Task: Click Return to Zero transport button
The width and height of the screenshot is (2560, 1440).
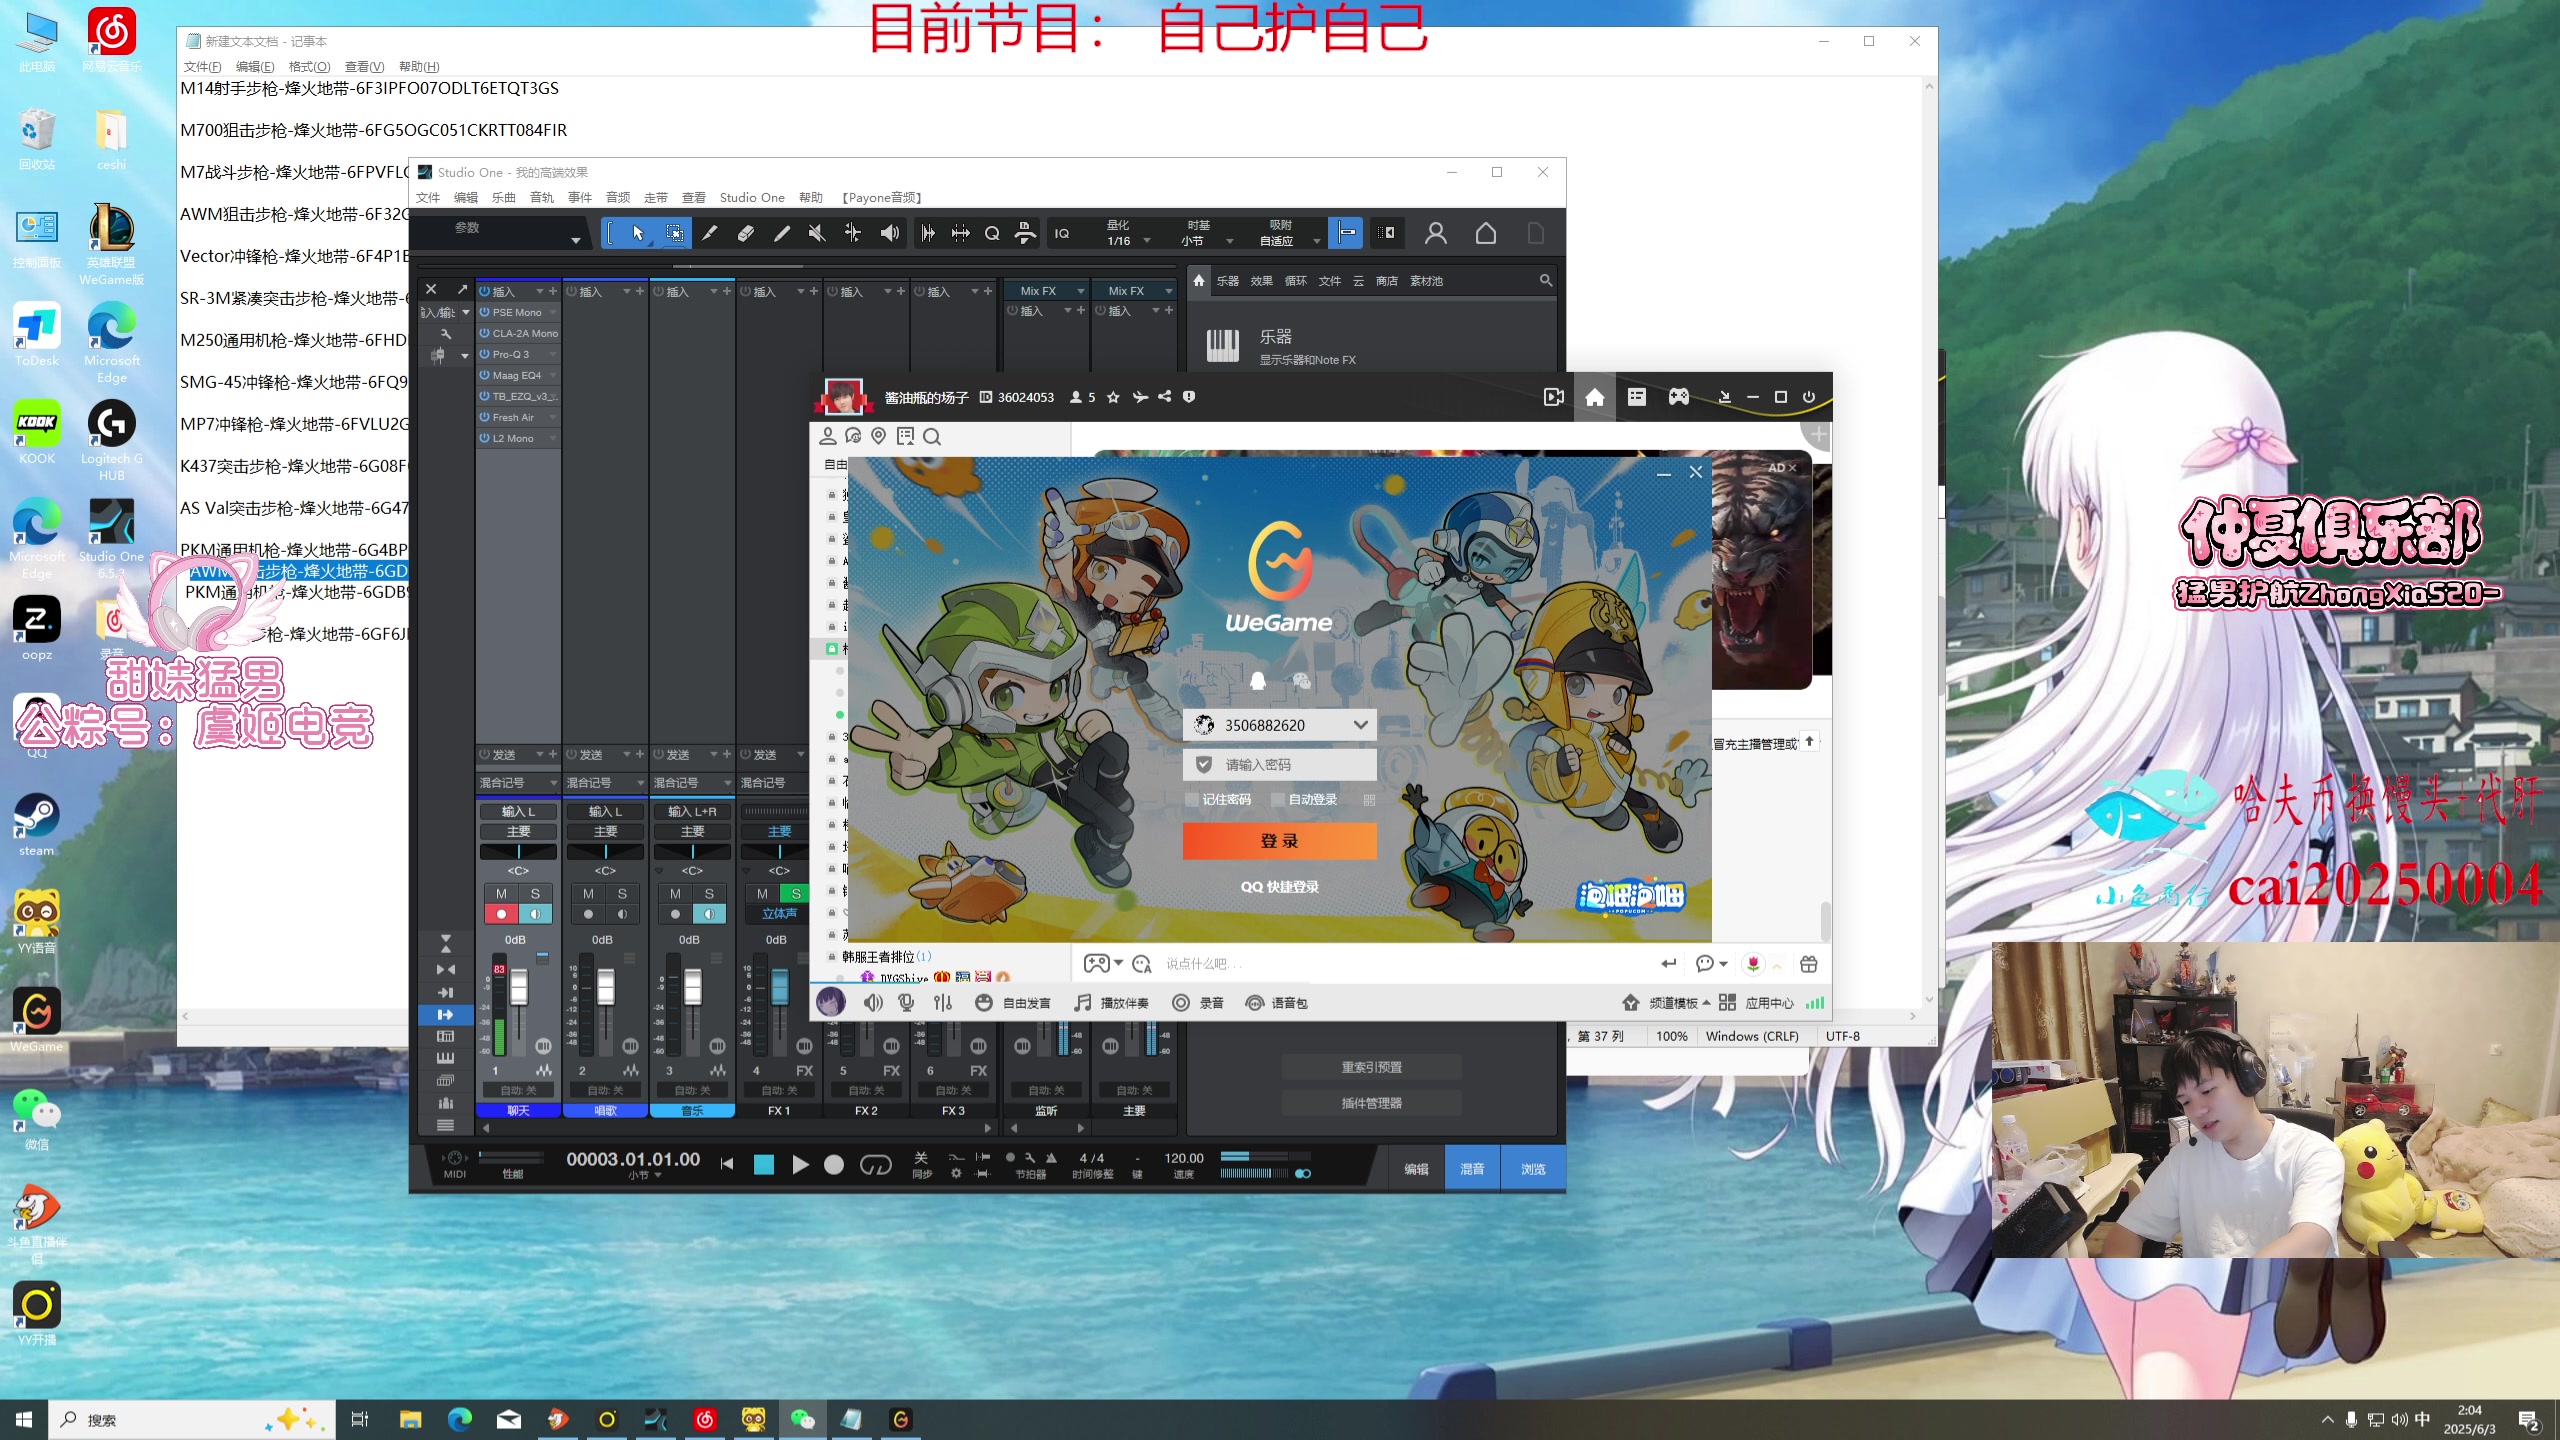Action: [727, 1164]
